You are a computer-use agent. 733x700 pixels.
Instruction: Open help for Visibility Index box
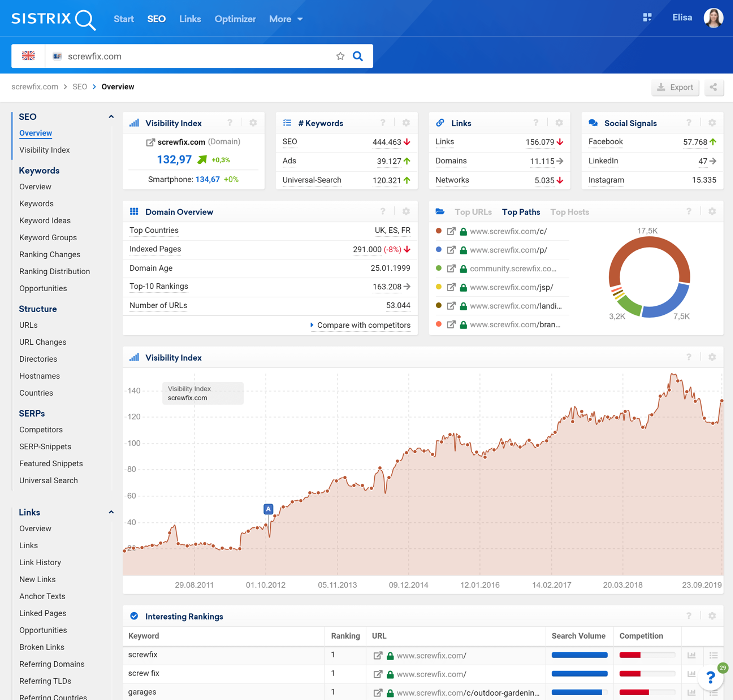[230, 123]
